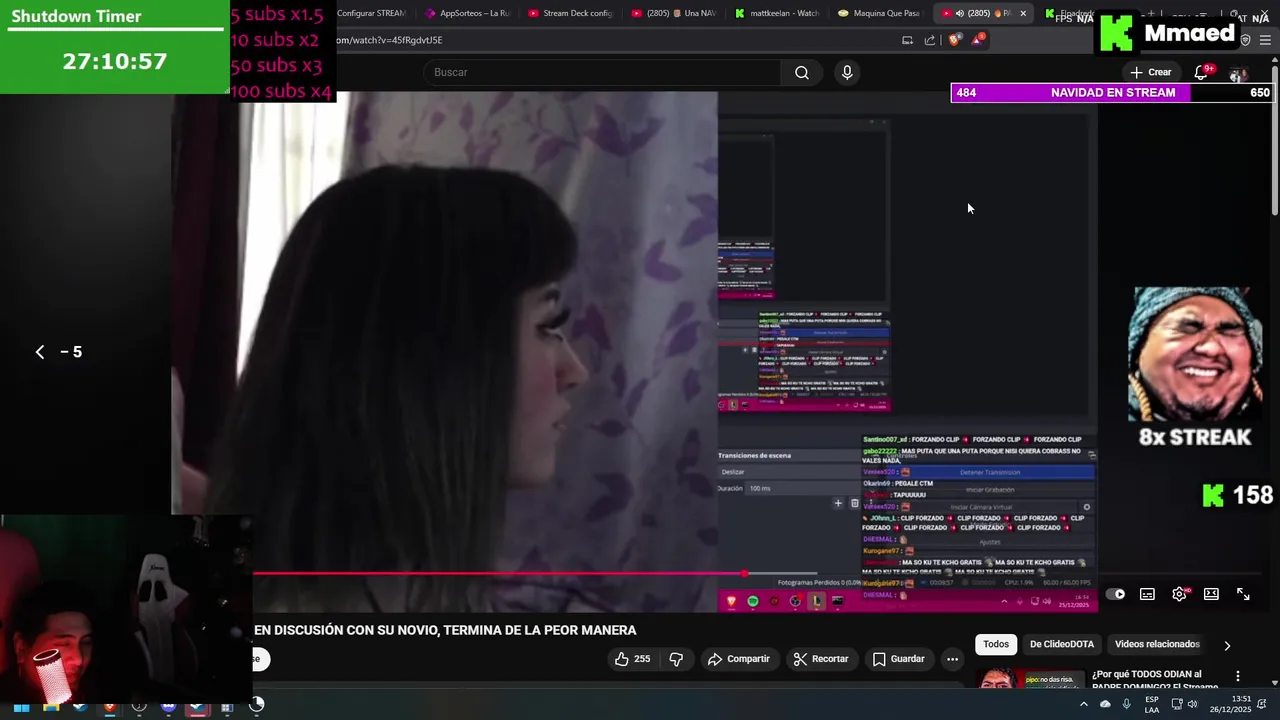This screenshot has width=1280, height=720.
Task: Expand next filter chips arrow
Action: (1227, 646)
